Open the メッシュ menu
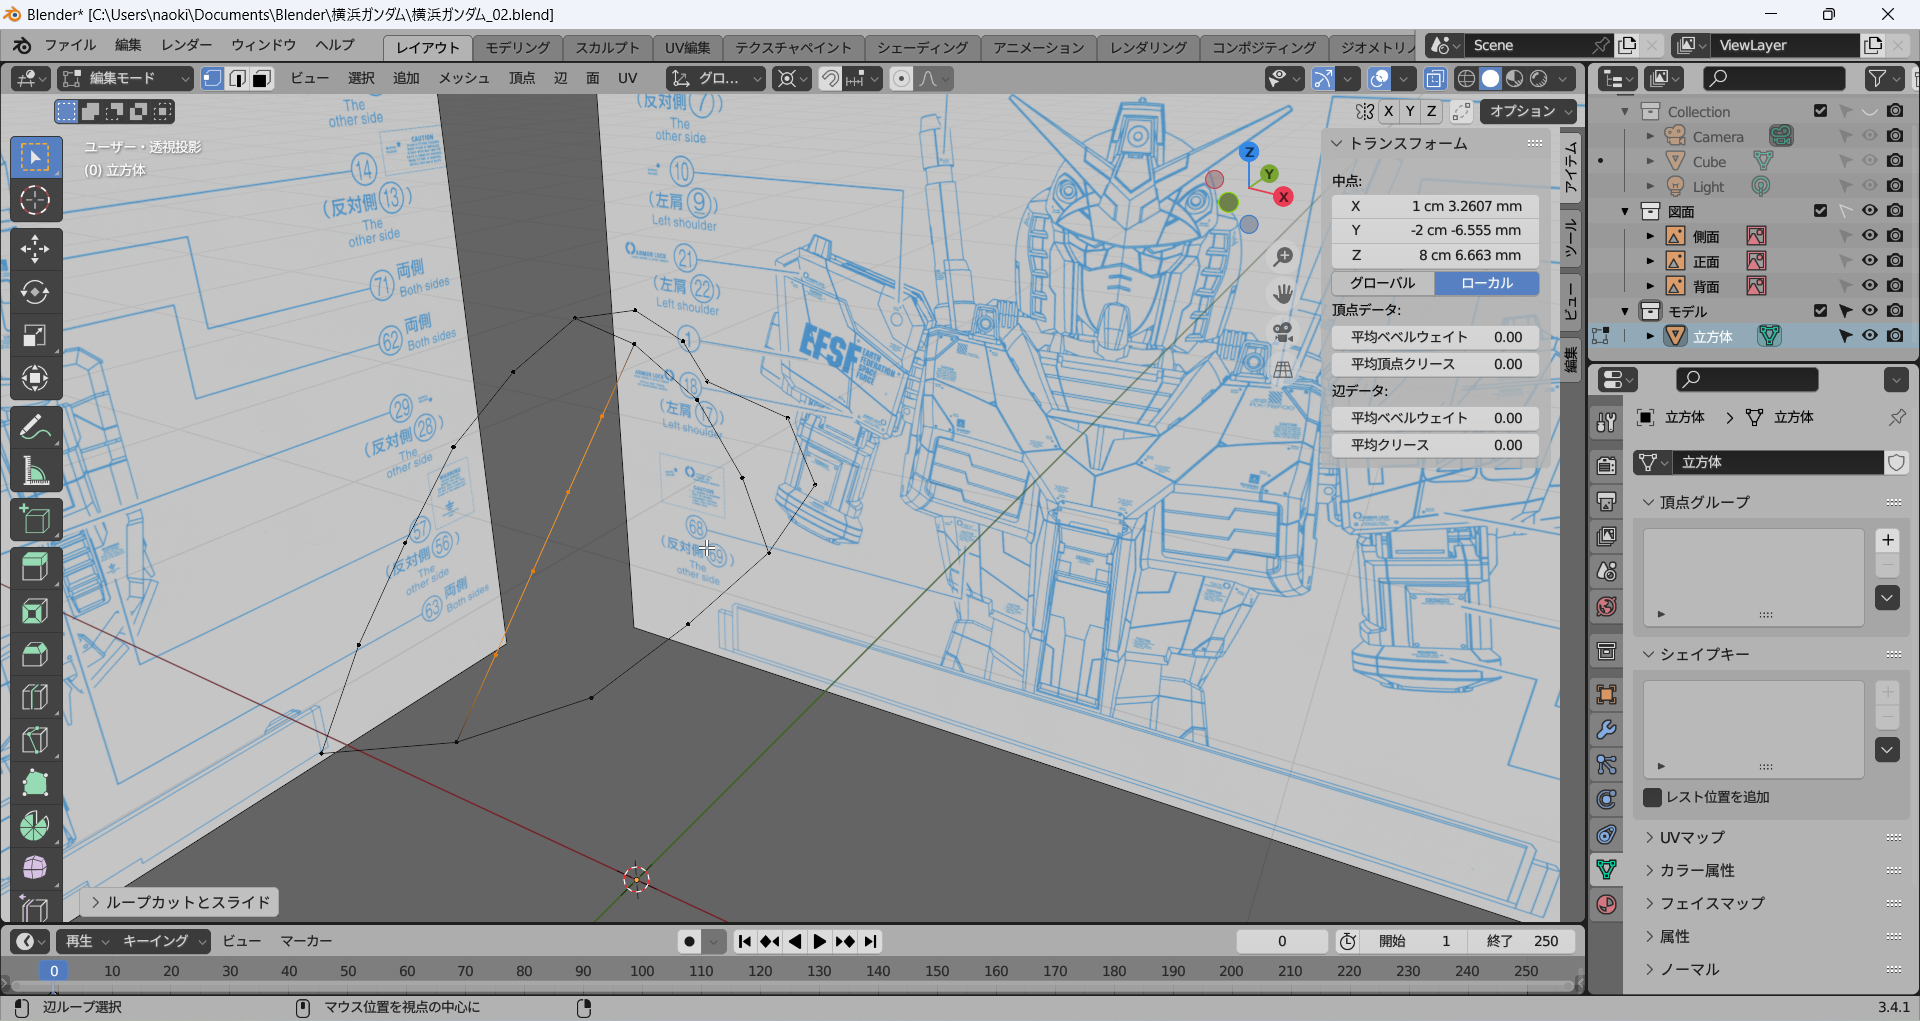Screen dimensions: 1920x1021 pyautogui.click(x=464, y=79)
